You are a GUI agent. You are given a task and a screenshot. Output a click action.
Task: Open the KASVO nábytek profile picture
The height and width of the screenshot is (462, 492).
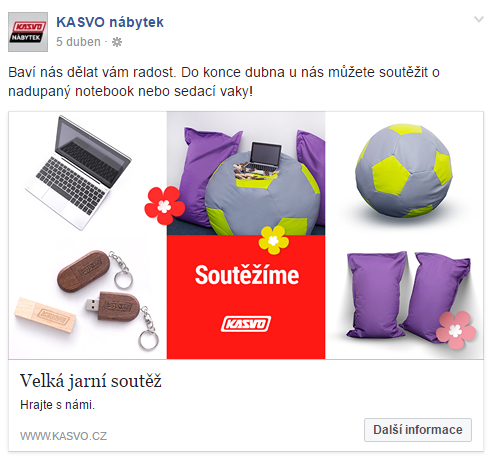point(28,32)
